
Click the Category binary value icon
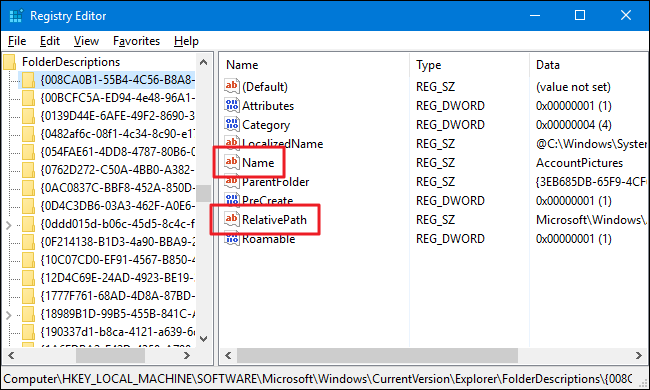pos(232,124)
